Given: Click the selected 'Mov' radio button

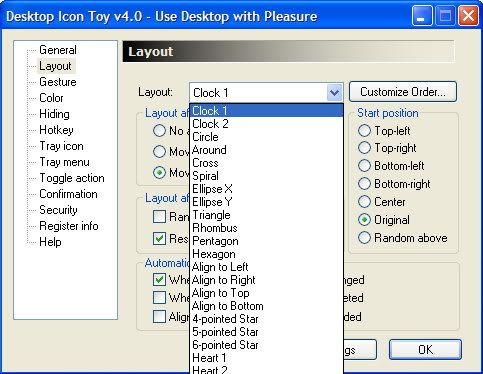Looking at the screenshot, I should (x=159, y=173).
